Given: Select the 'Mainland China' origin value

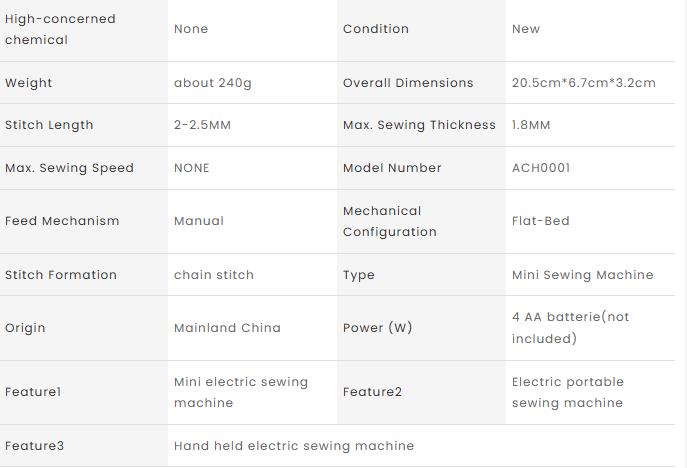Looking at the screenshot, I should click(227, 328).
